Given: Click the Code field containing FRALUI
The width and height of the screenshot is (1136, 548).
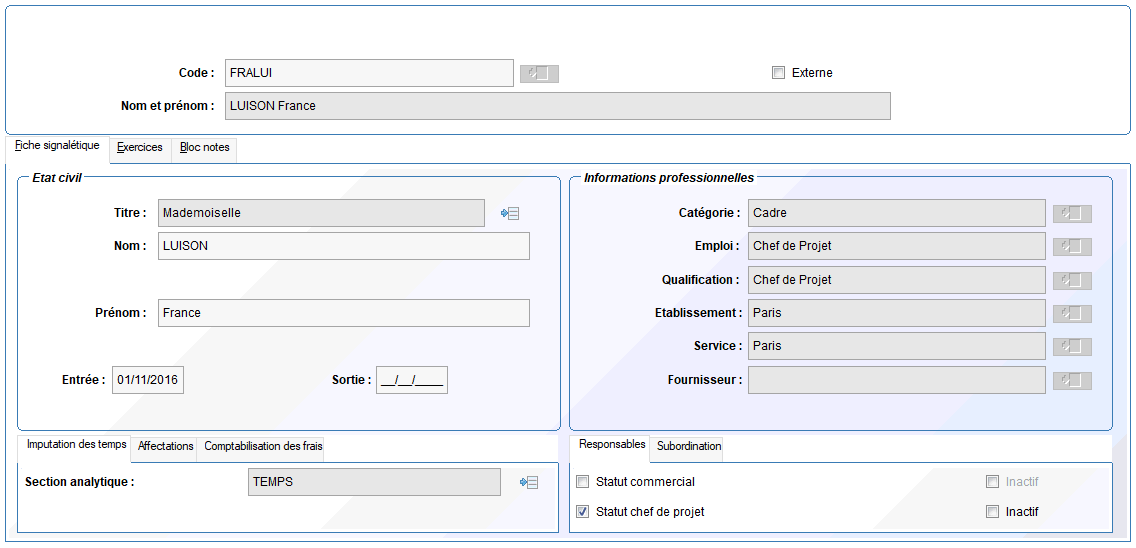Looking at the screenshot, I should click(369, 72).
